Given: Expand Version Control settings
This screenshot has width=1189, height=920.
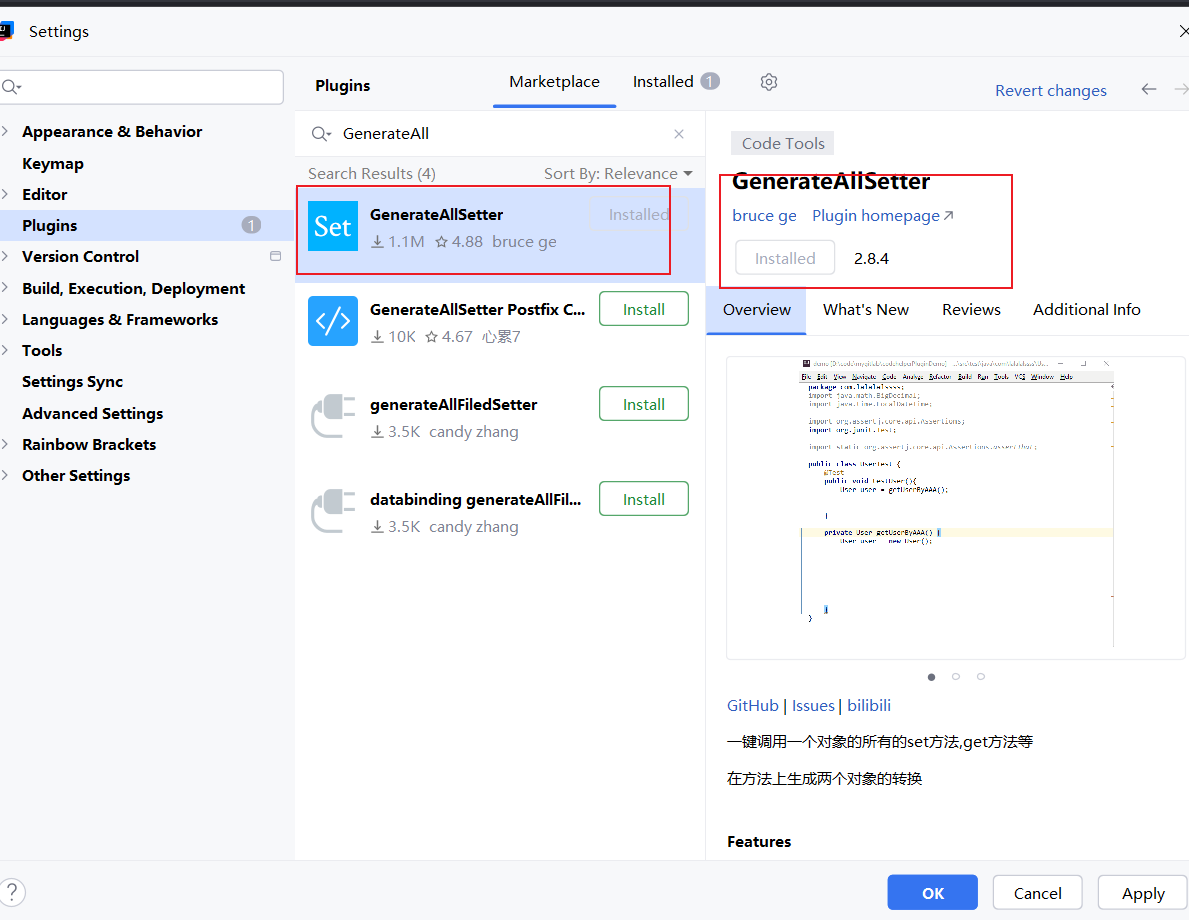Looking at the screenshot, I should pos(5,256).
